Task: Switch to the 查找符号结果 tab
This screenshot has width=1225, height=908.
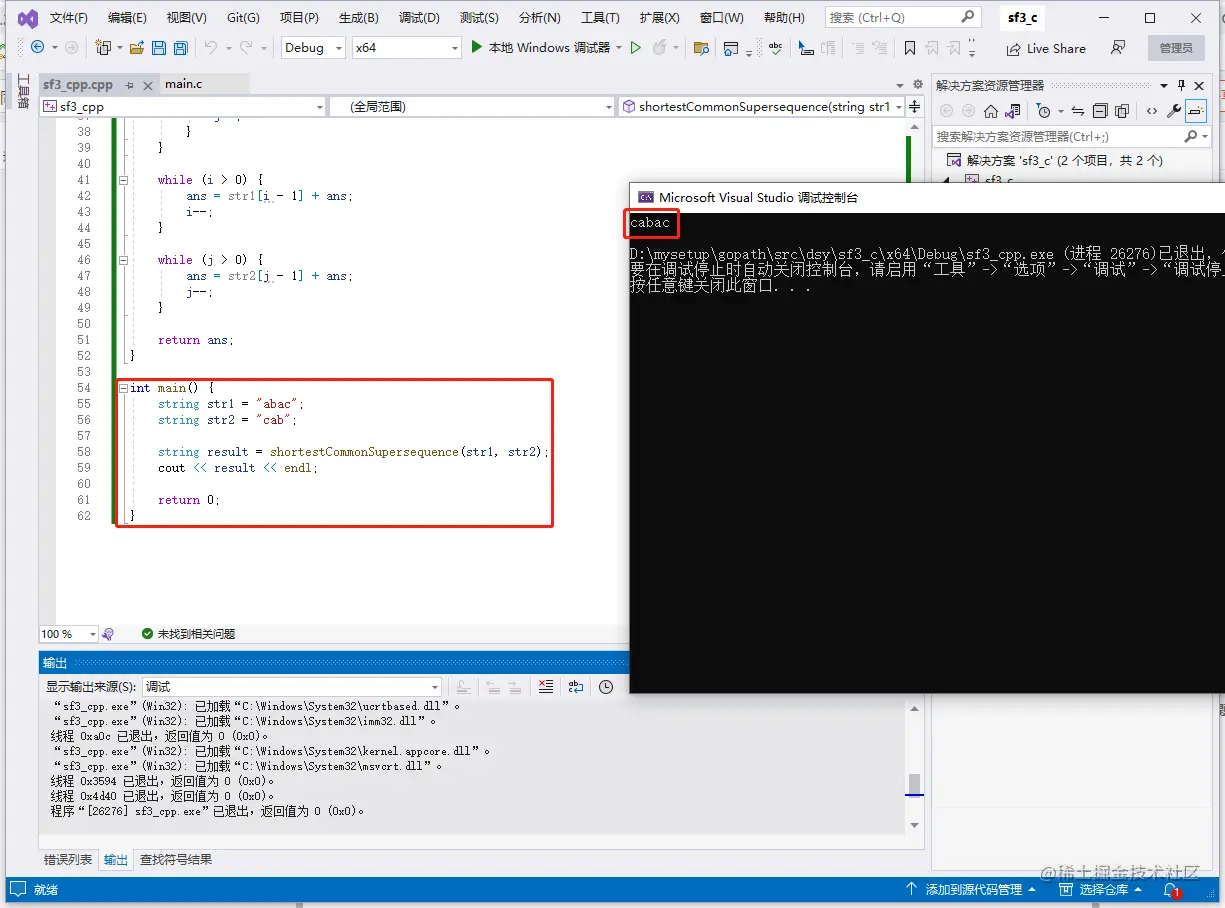Action: point(175,859)
